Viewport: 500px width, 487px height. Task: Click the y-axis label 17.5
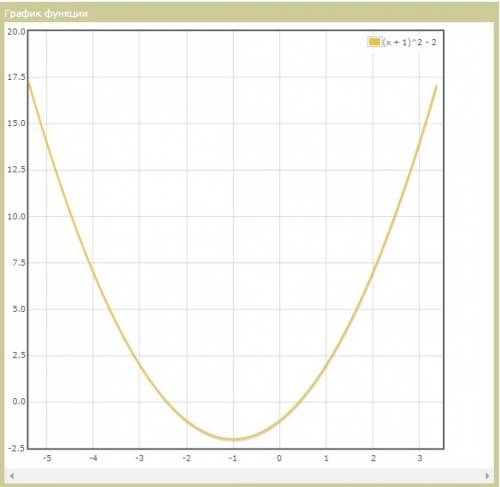(x=16, y=77)
